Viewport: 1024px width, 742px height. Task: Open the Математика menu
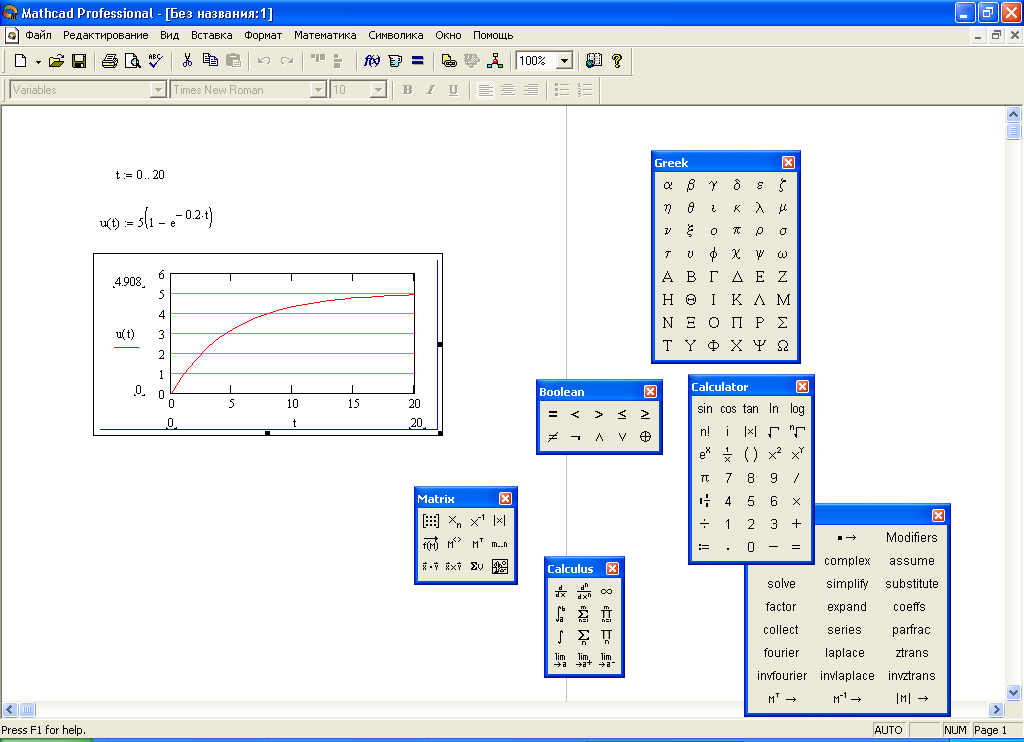tap(325, 35)
